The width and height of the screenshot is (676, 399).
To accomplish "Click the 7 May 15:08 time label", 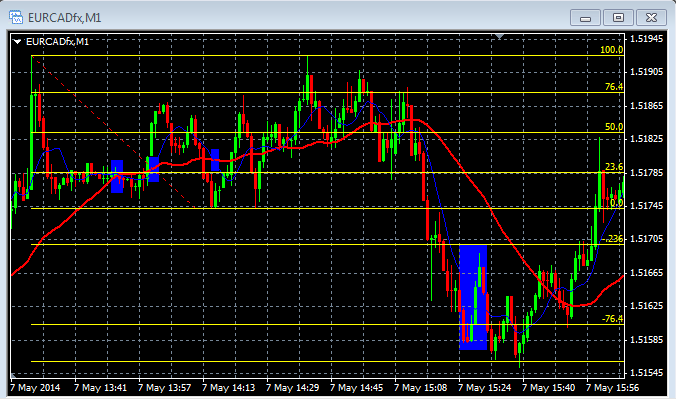I will 420,387.
